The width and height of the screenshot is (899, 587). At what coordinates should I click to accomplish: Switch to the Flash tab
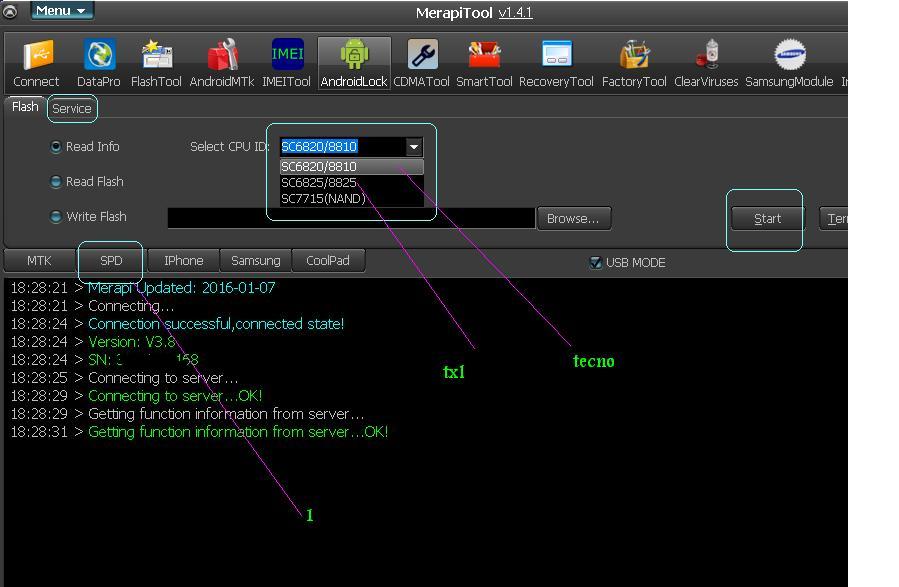click(x=25, y=107)
